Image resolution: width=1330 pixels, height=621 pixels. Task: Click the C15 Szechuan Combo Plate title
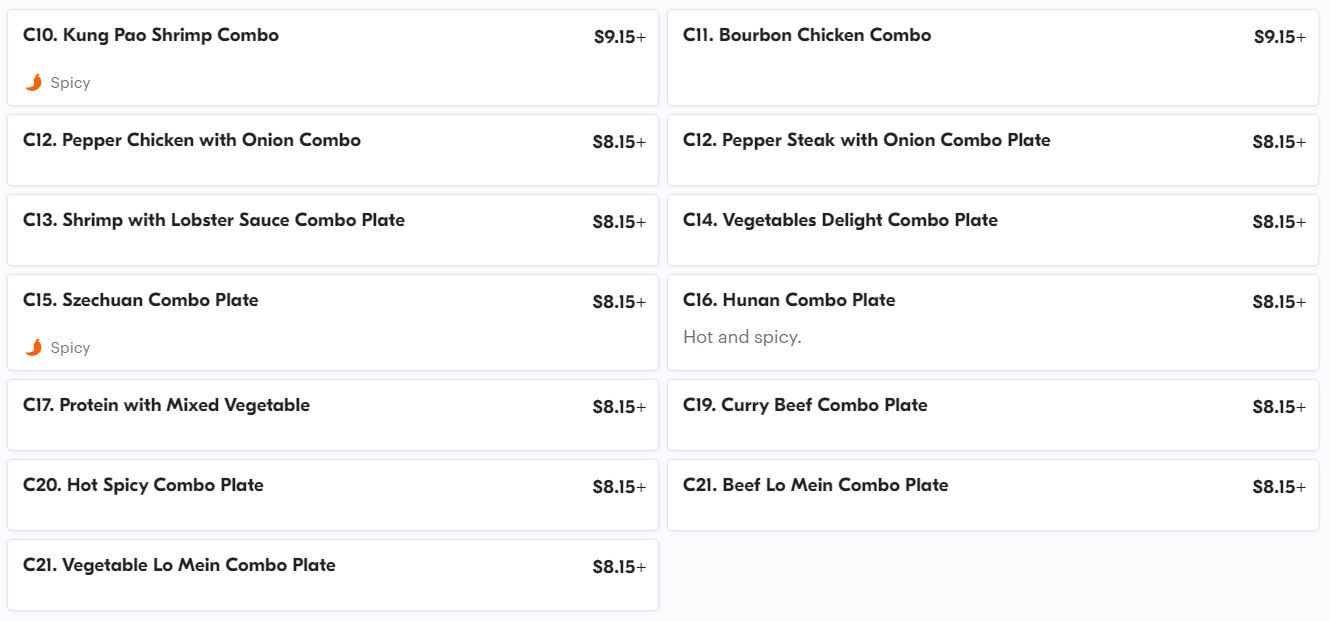point(141,300)
